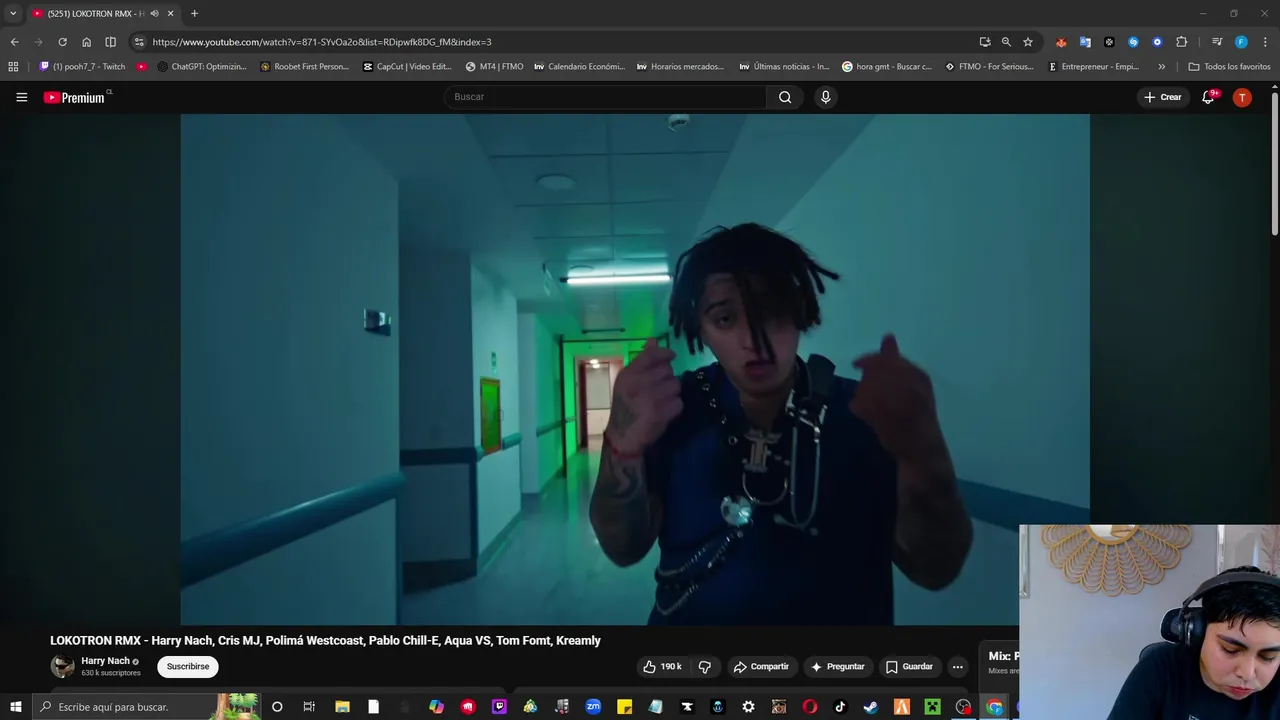Screen dimensions: 1280x720
Task: Mute tab via the speaker icon
Action: pos(154,13)
